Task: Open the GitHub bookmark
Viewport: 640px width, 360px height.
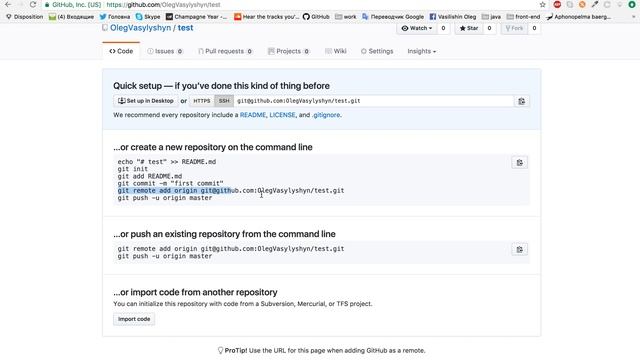Action: (x=316, y=17)
